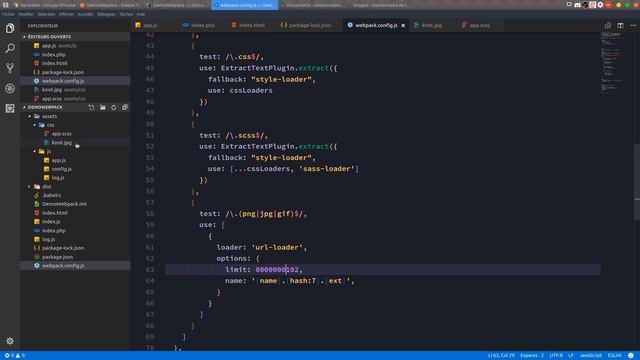
Task: Open the Manage gear at bottom left
Action: [x=10, y=340]
